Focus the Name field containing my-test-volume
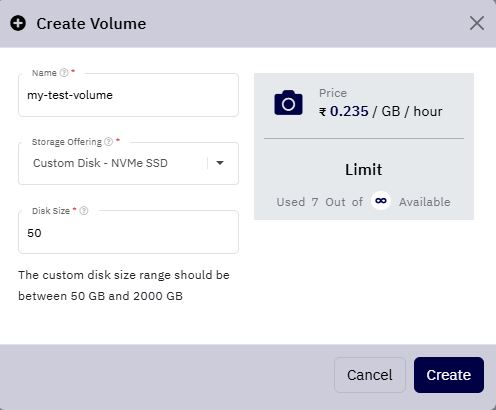This screenshot has width=496, height=410. 128,95
